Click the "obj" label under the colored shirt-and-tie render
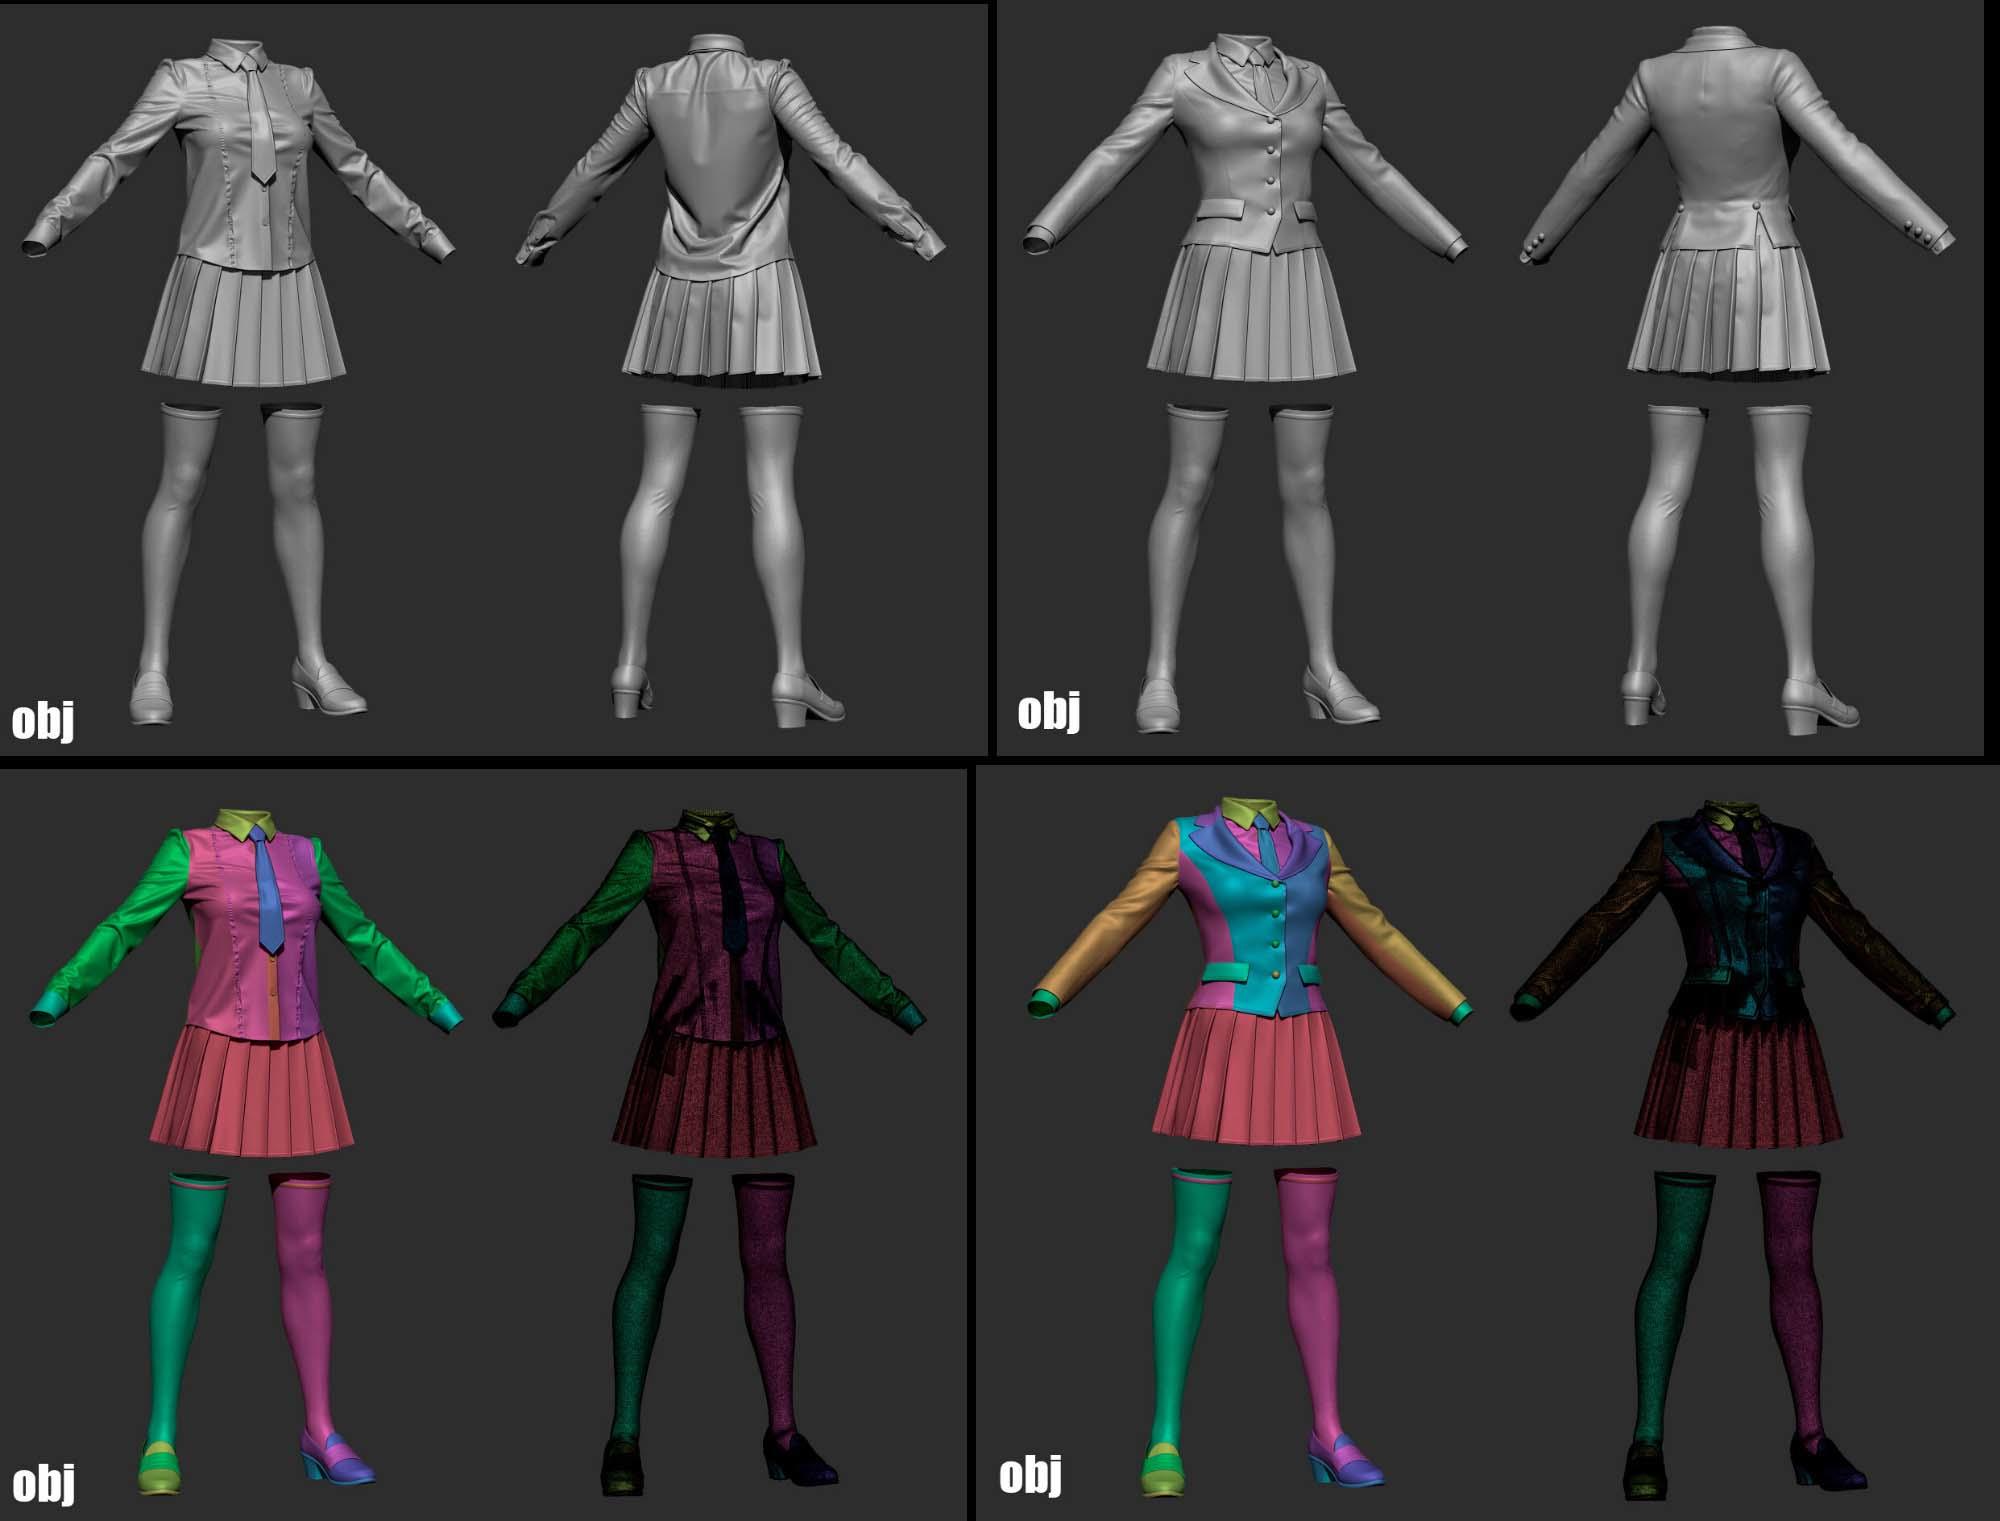This screenshot has height=1521, width=2000. 43,1482
